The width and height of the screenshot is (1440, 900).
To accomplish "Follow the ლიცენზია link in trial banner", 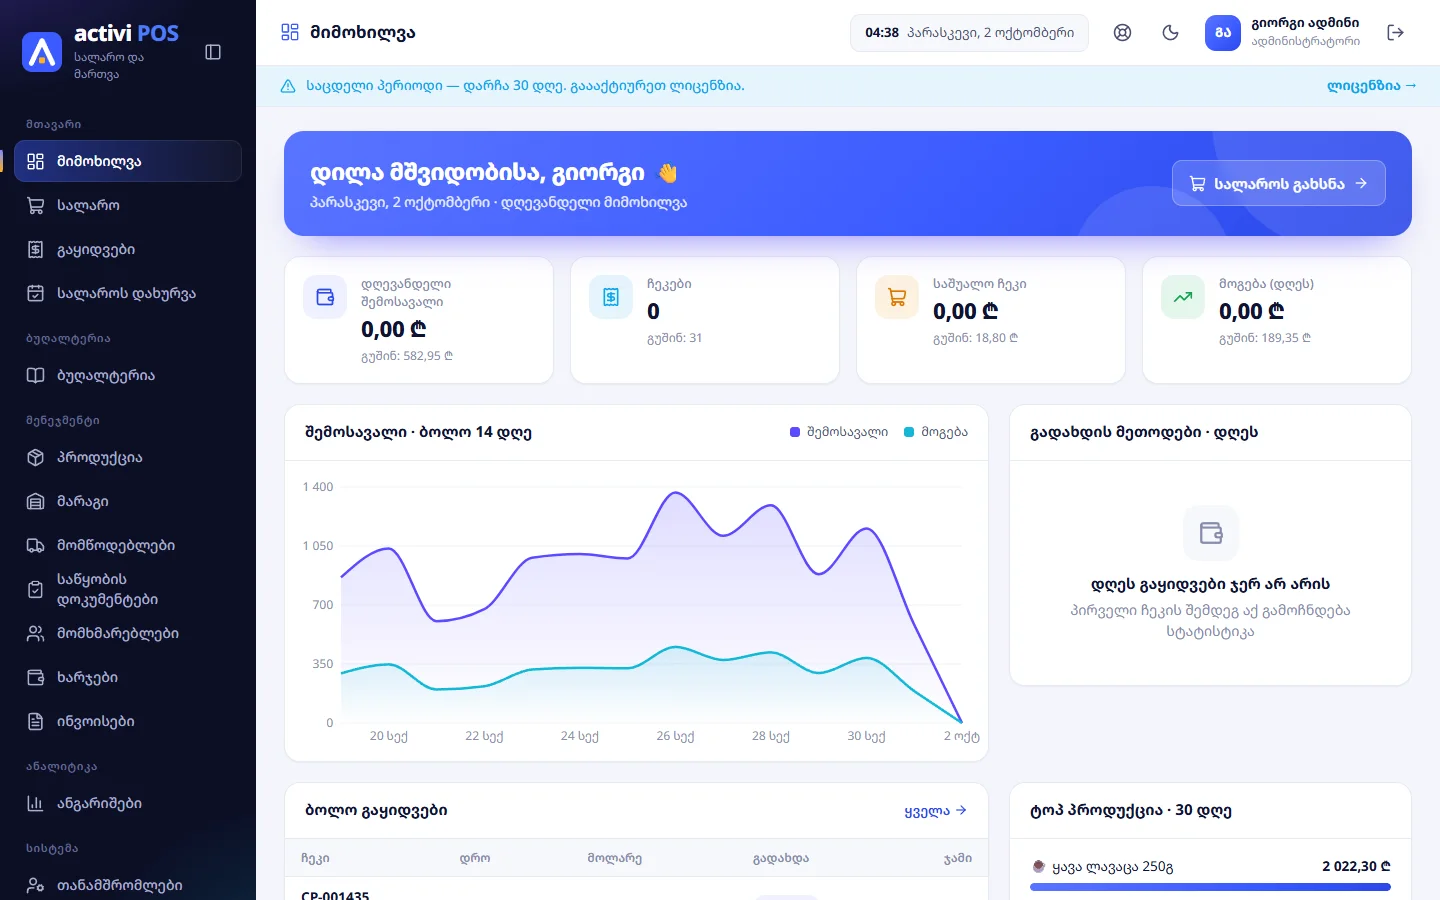I will click(1371, 86).
